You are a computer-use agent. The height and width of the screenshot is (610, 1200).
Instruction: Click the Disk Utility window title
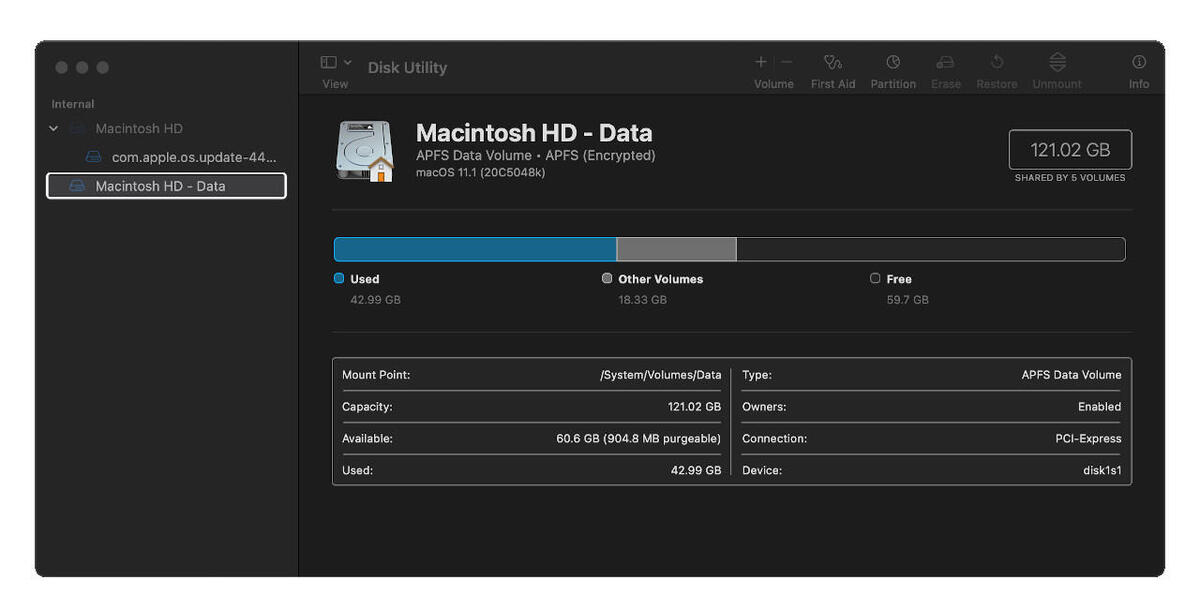[407, 68]
